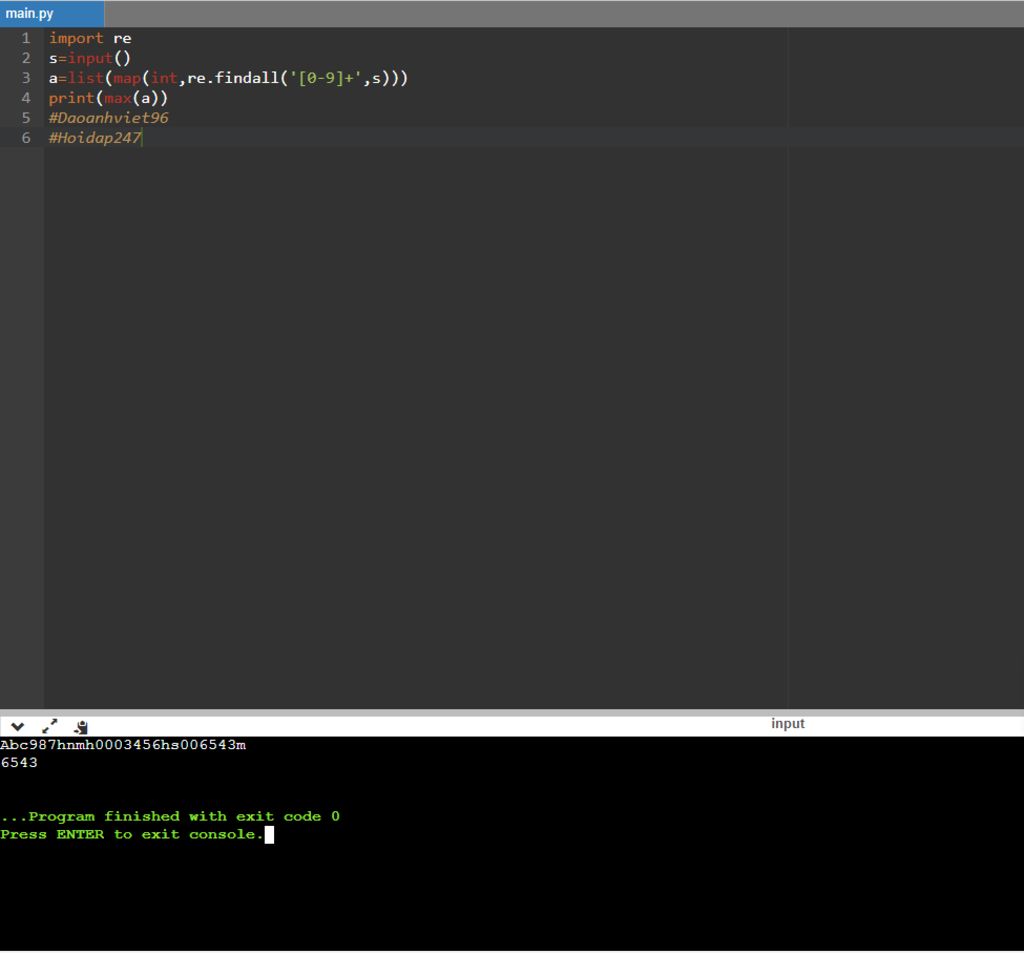Click line number 4 in the gutter
This screenshot has height=953, width=1024.
[x=26, y=98]
